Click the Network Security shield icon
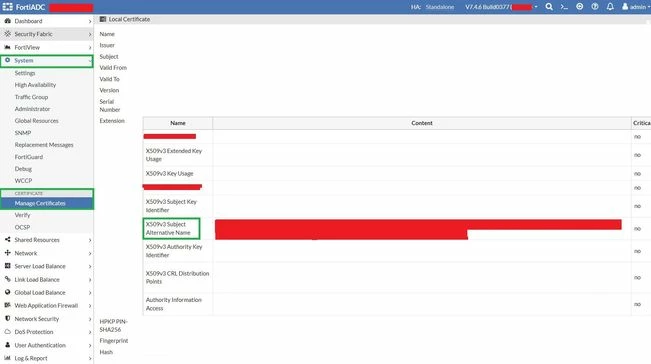 click(x=7, y=318)
